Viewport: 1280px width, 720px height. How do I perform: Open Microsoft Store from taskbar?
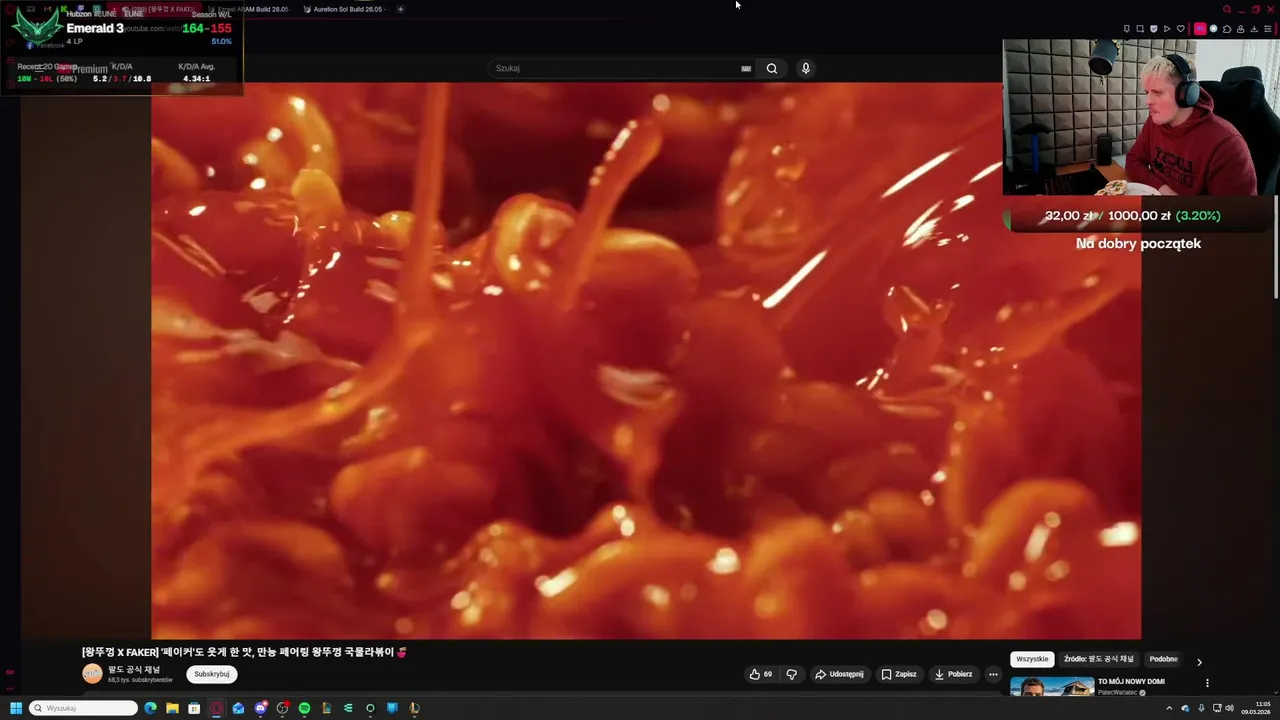point(194,708)
